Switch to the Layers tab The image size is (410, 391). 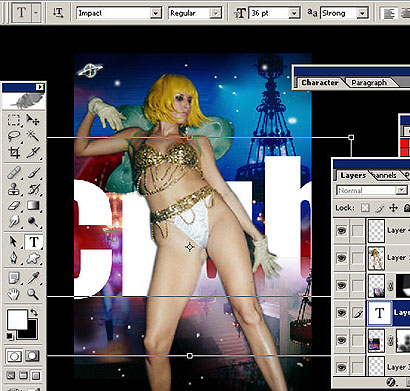(353, 175)
